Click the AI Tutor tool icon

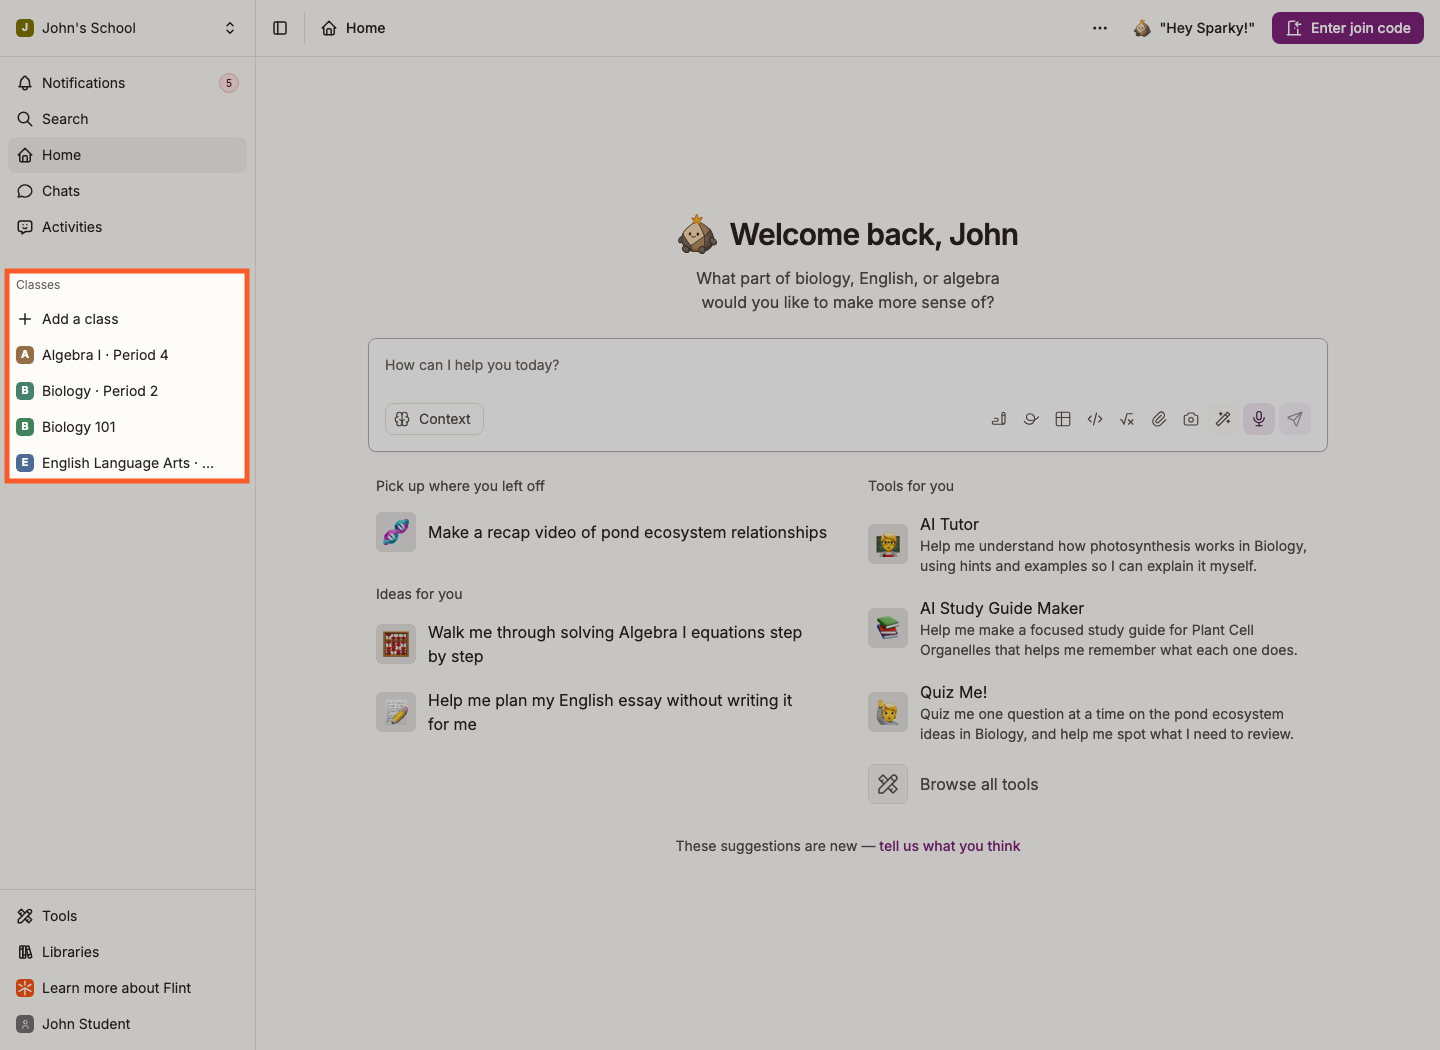coord(888,544)
